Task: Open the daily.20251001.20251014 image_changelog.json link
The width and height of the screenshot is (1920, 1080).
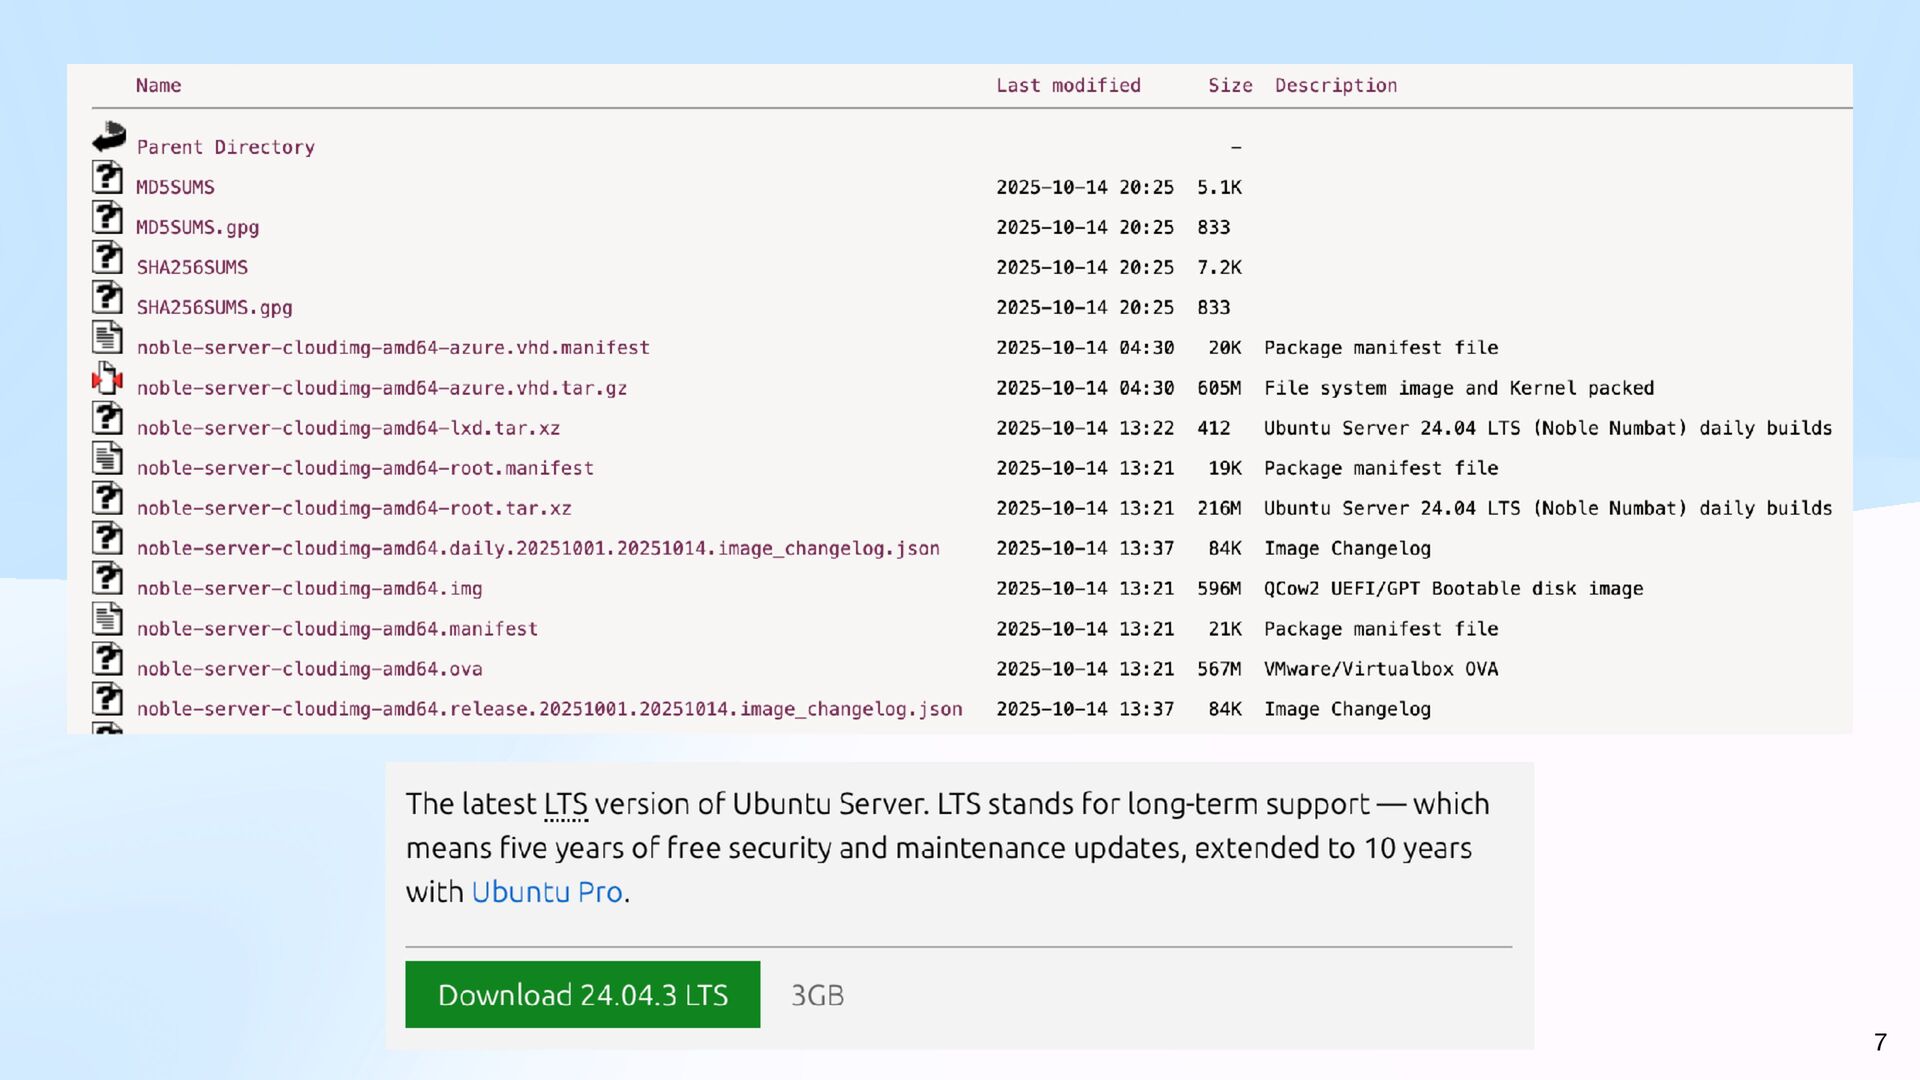Action: pyautogui.click(x=538, y=549)
